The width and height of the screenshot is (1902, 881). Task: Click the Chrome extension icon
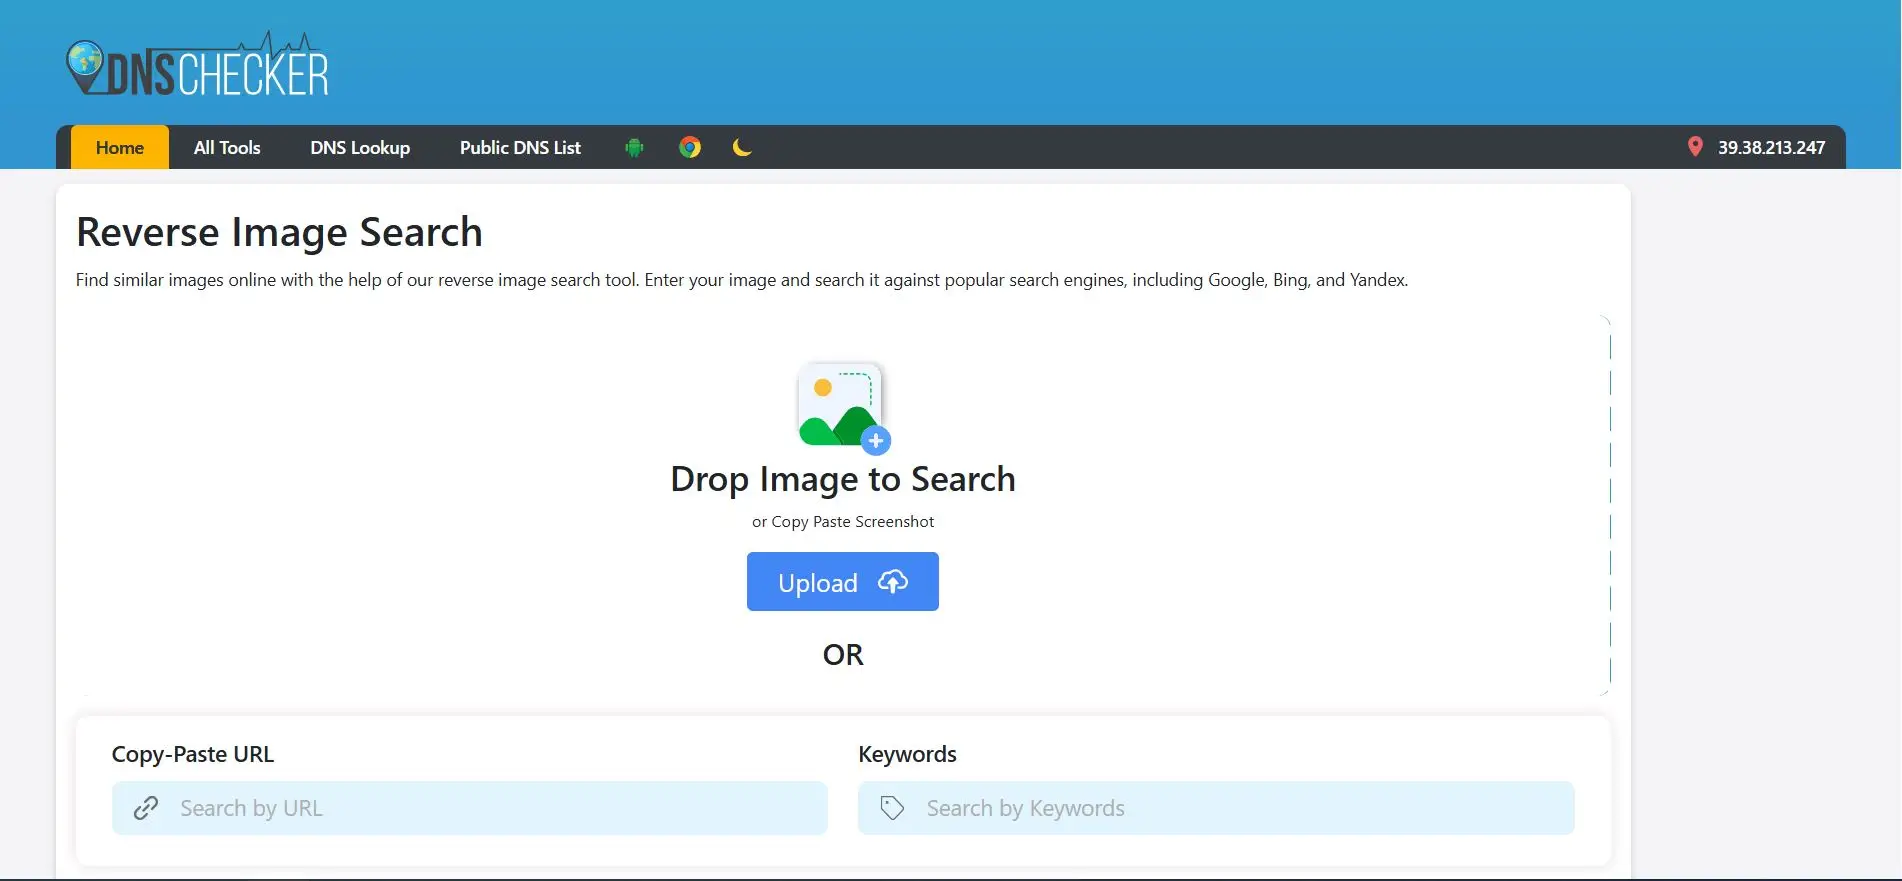pyautogui.click(x=690, y=148)
